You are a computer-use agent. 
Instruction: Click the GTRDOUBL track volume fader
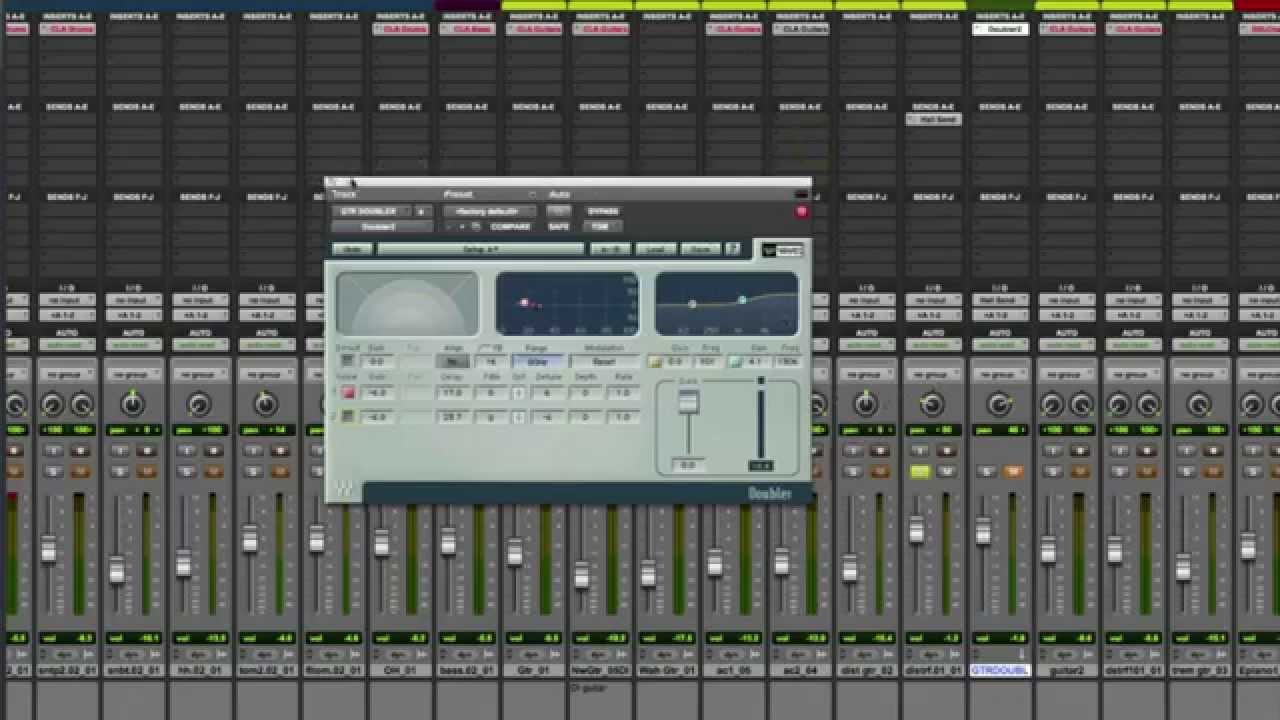pos(983,532)
